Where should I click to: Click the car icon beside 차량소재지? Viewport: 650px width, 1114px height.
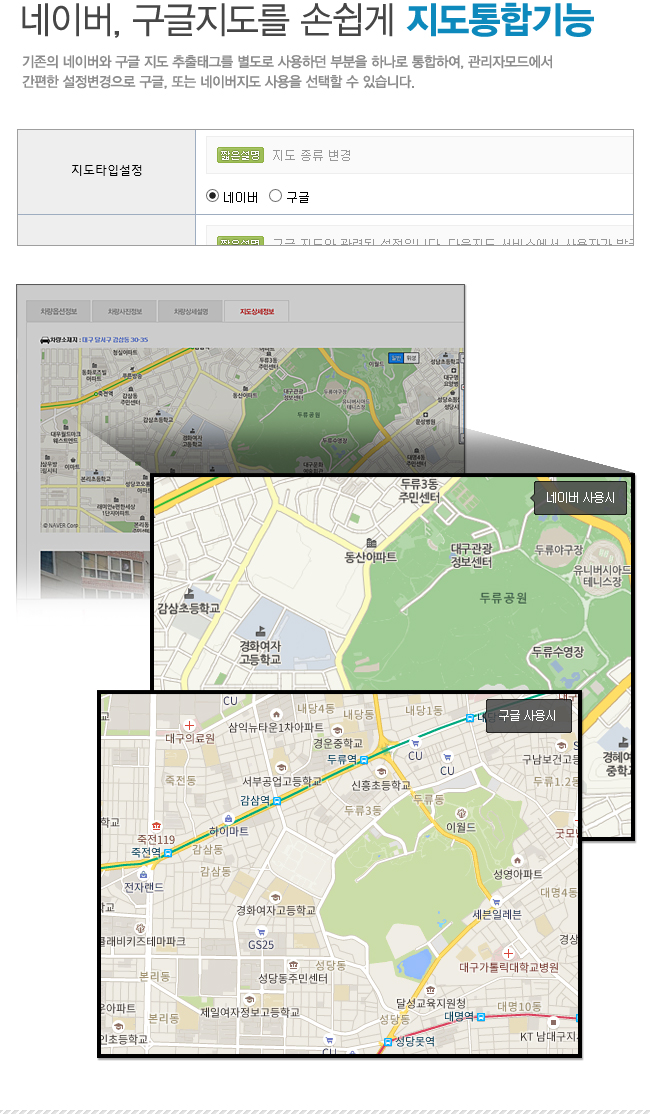[x=45, y=340]
